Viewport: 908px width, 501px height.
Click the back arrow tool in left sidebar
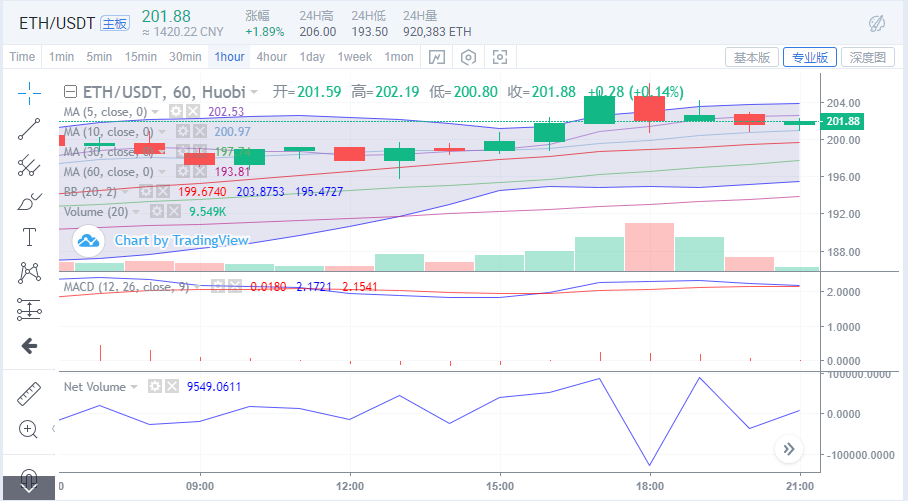(29, 346)
